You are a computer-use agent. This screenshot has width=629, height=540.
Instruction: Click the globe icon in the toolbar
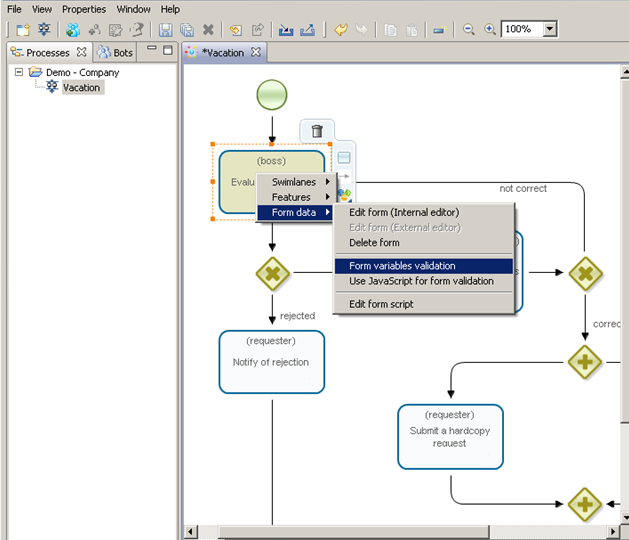point(73,30)
